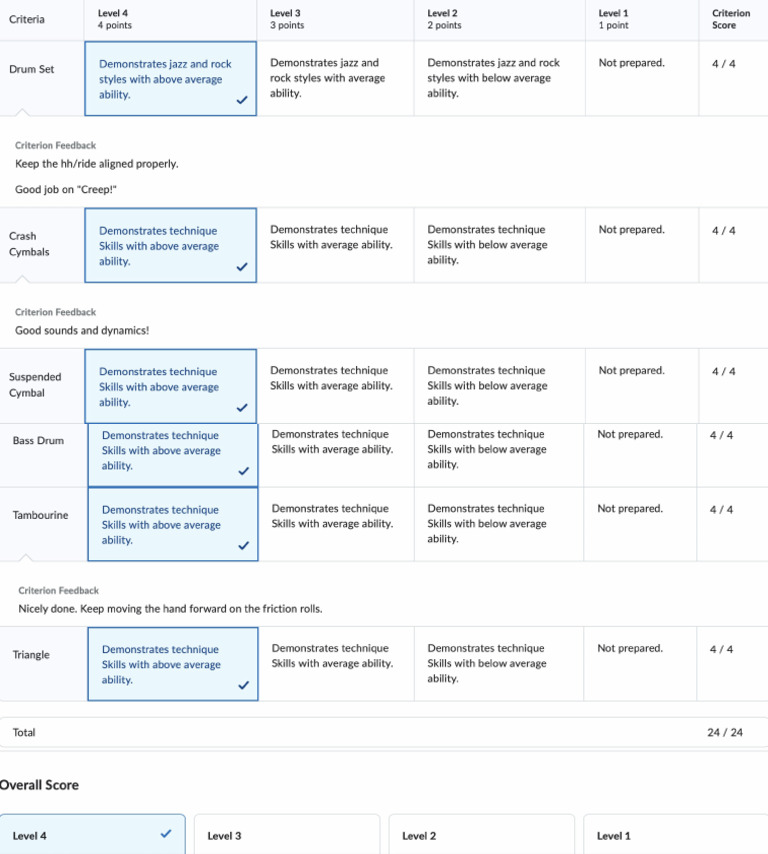Choose Overall Score Level 2 tile

(481, 835)
